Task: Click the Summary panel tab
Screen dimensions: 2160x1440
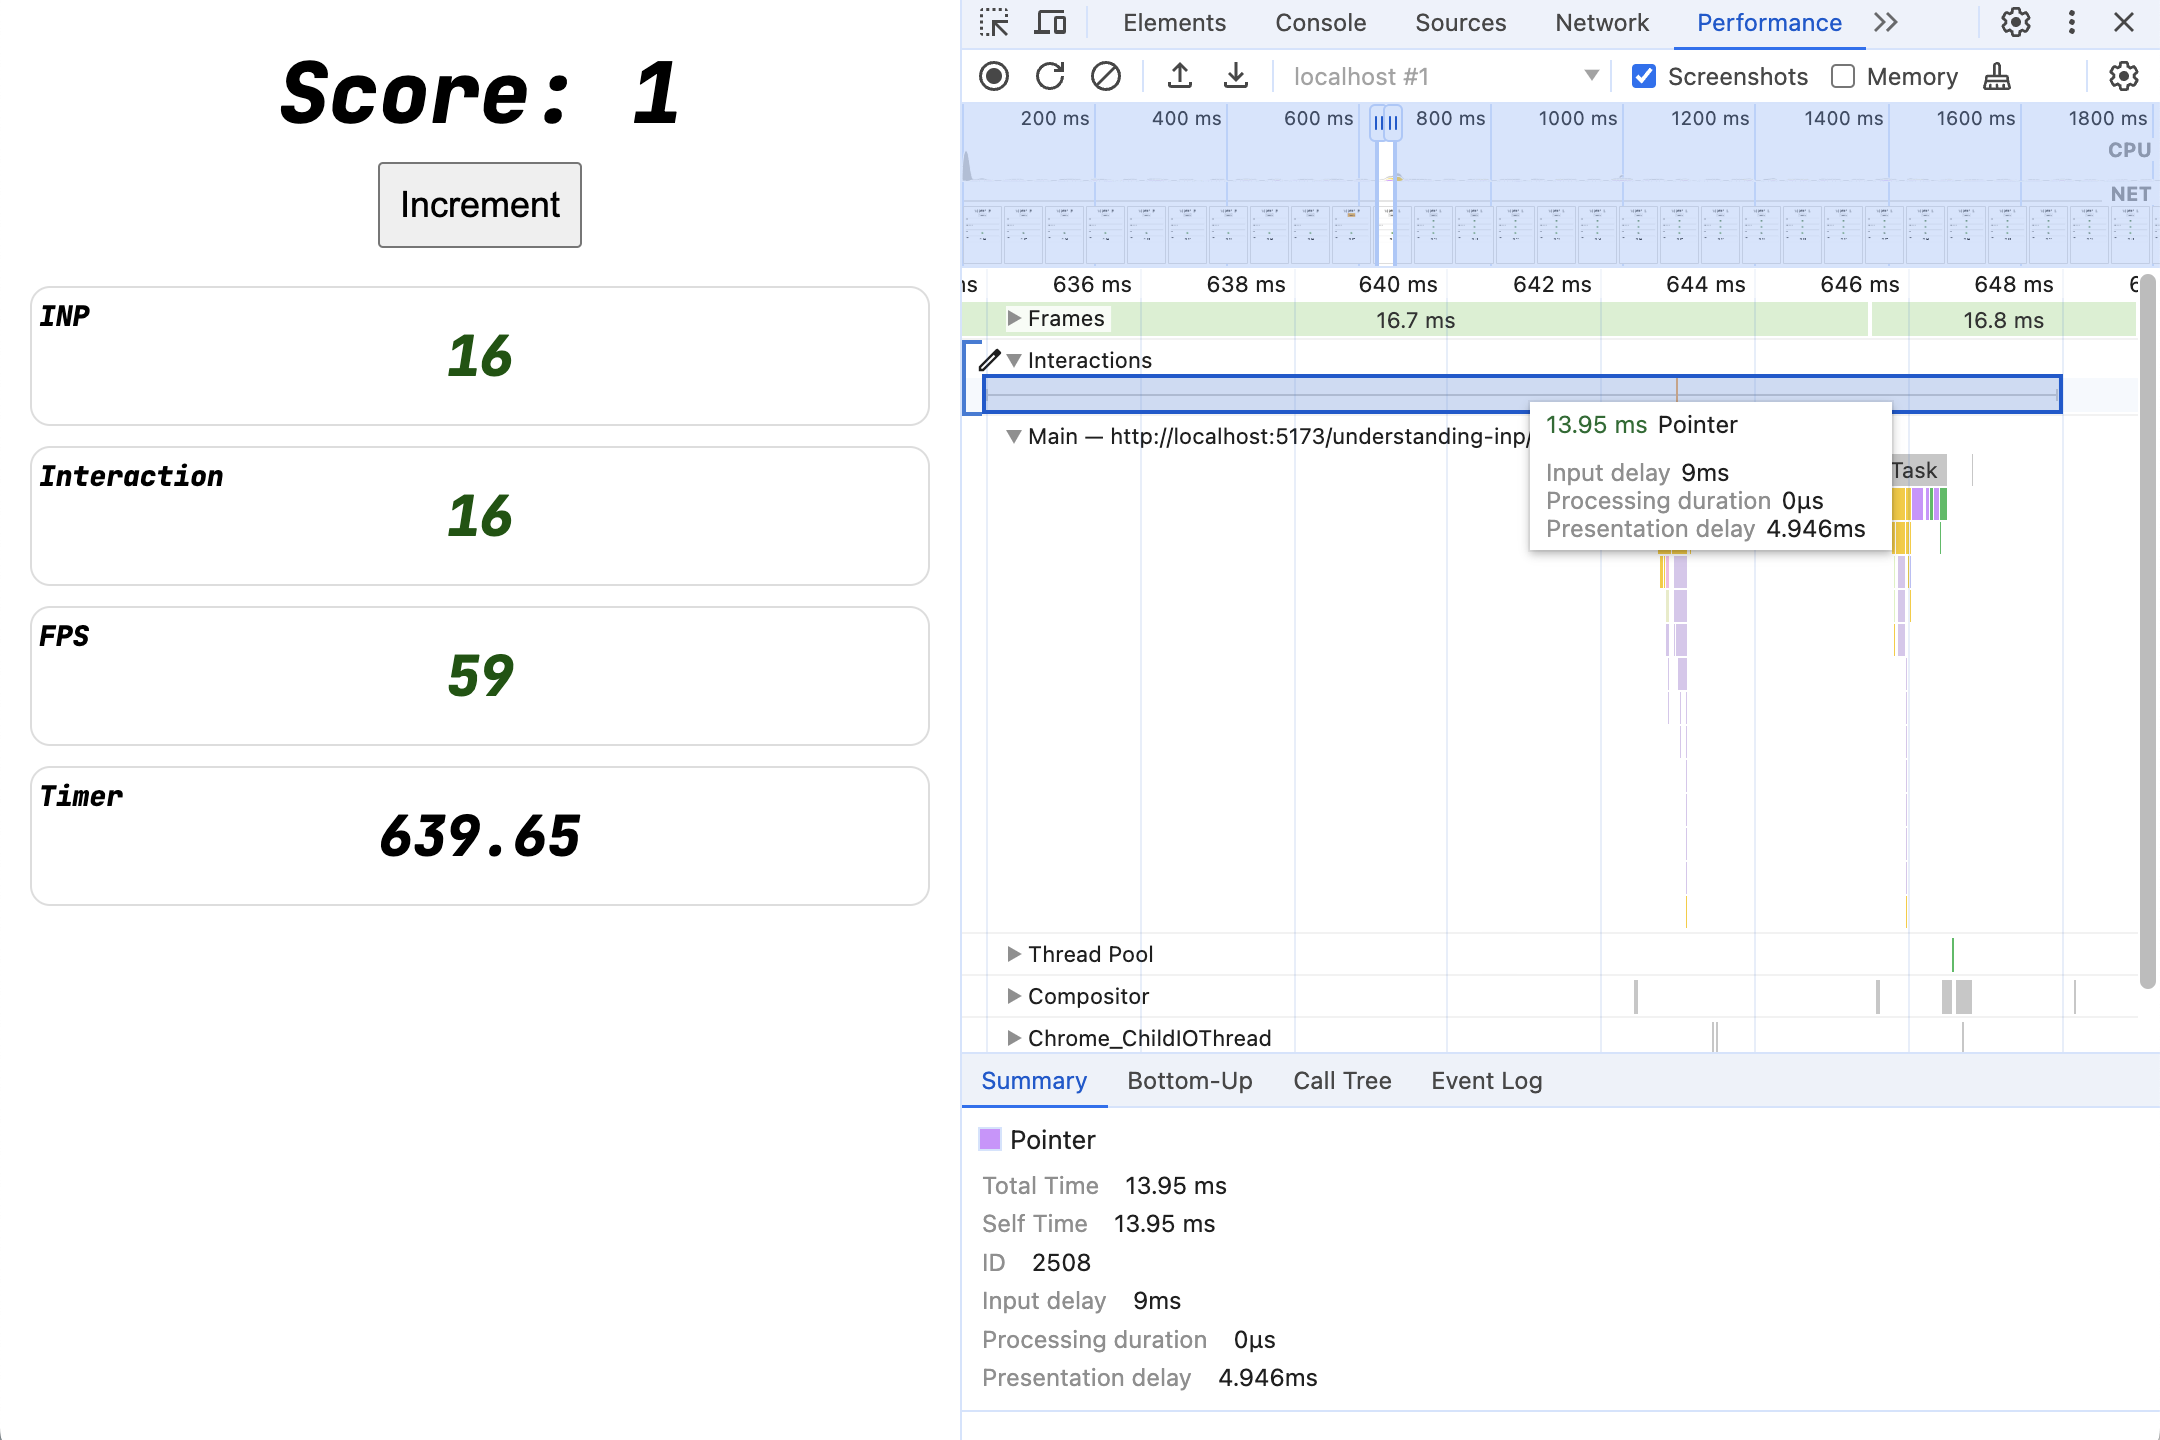Action: [1035, 1080]
